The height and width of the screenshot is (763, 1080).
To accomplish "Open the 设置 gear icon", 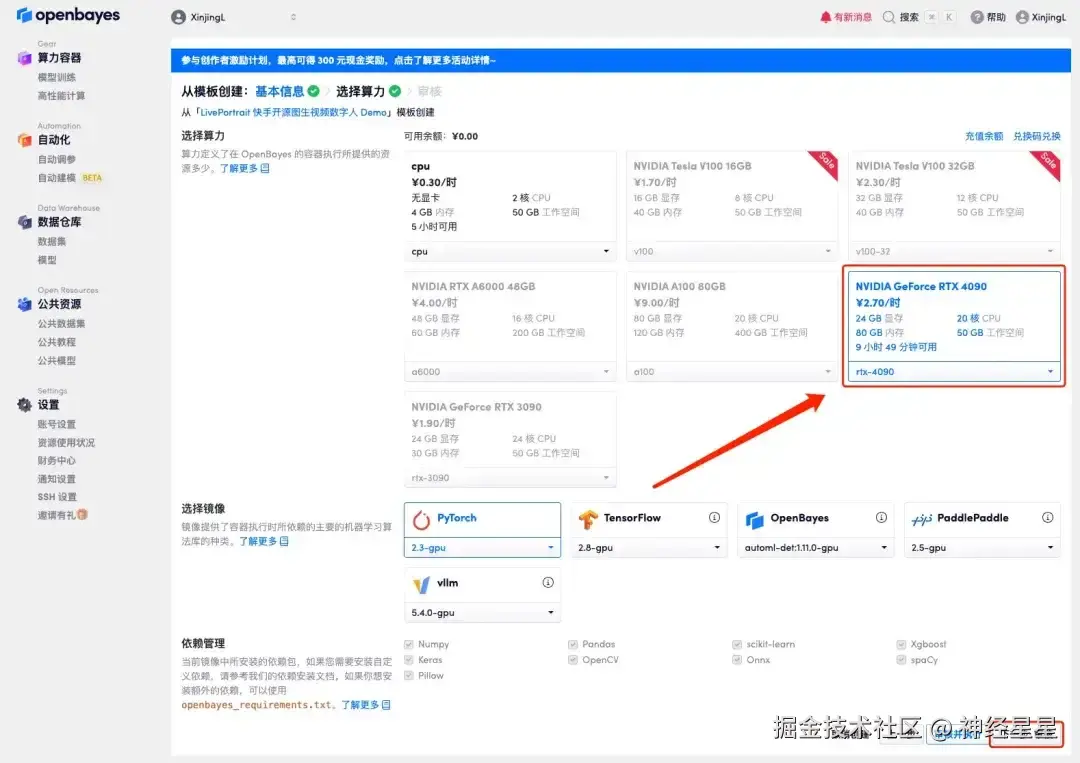I will click(x=25, y=405).
